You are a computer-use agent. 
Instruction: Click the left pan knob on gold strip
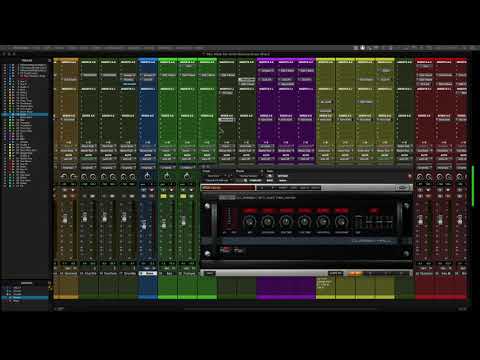(64, 176)
